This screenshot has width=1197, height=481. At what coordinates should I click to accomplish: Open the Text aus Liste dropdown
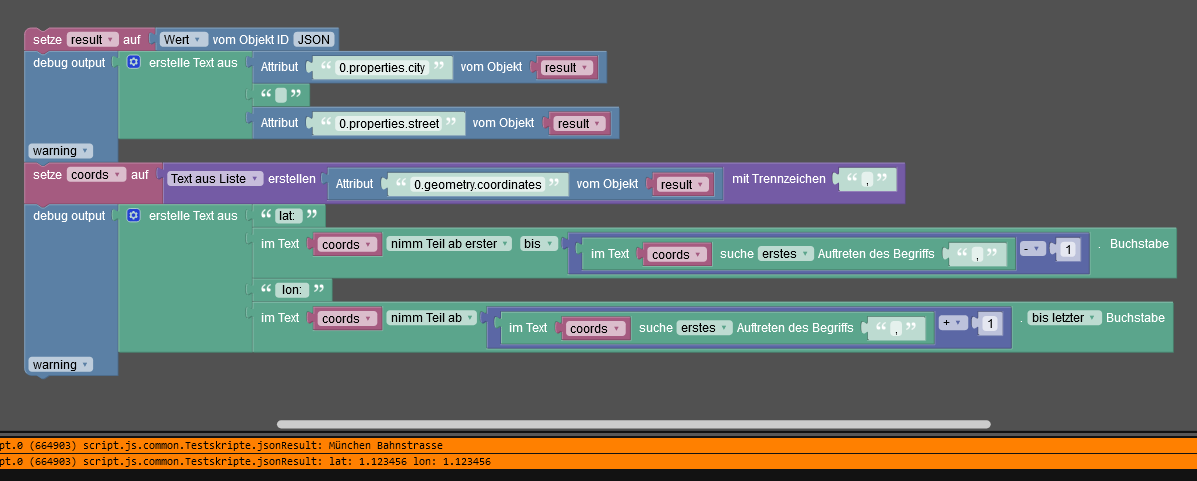tap(215, 179)
